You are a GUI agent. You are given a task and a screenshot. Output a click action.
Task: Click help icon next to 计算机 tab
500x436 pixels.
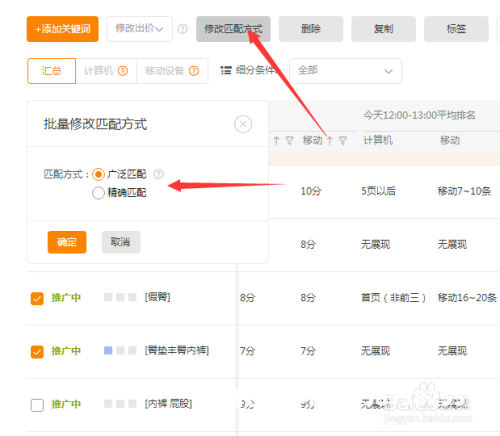(123, 71)
